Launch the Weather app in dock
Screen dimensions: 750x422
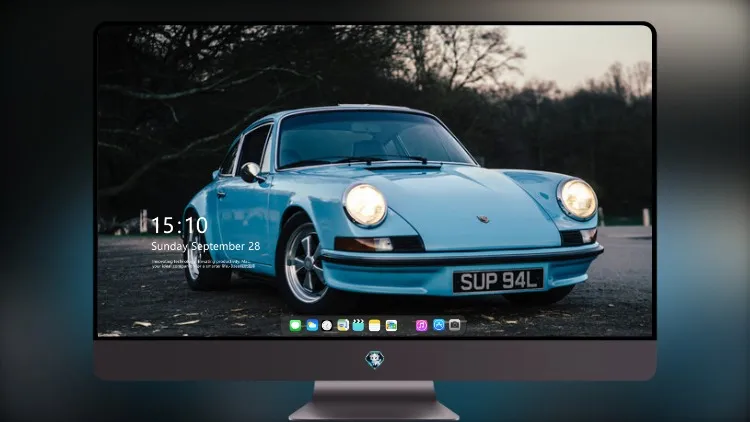coord(312,325)
